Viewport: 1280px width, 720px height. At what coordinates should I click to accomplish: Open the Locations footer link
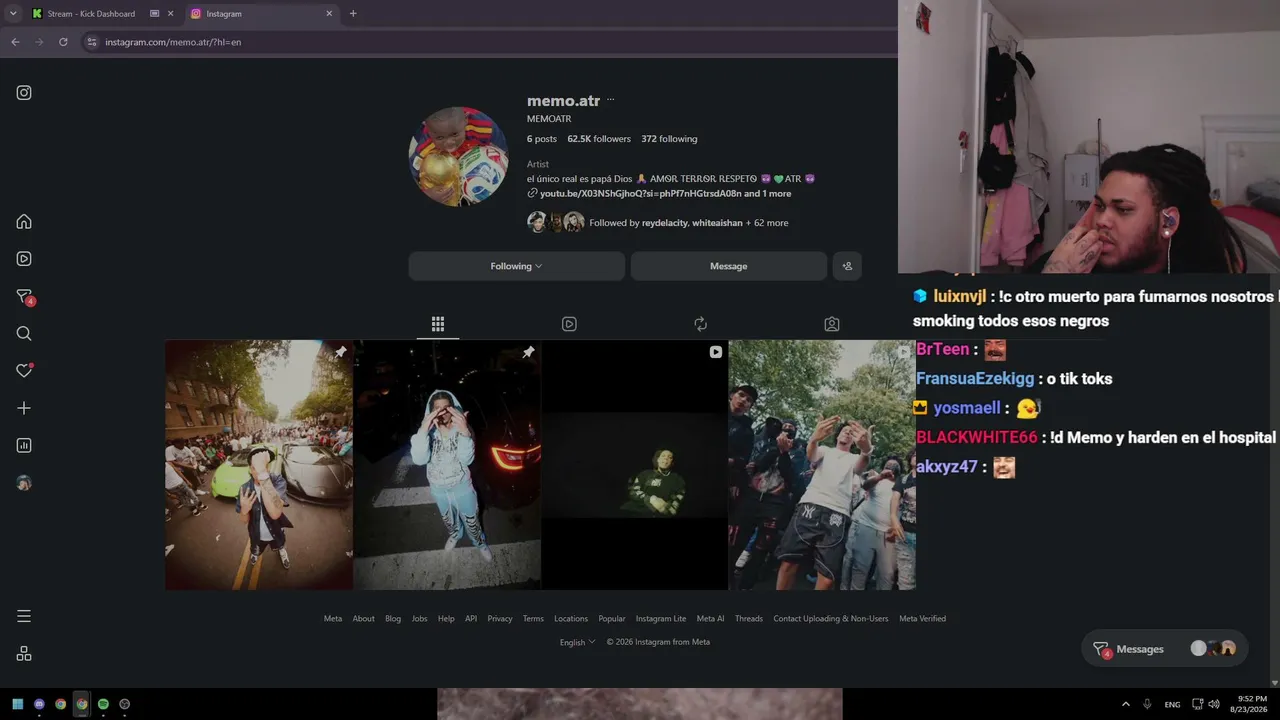point(571,619)
